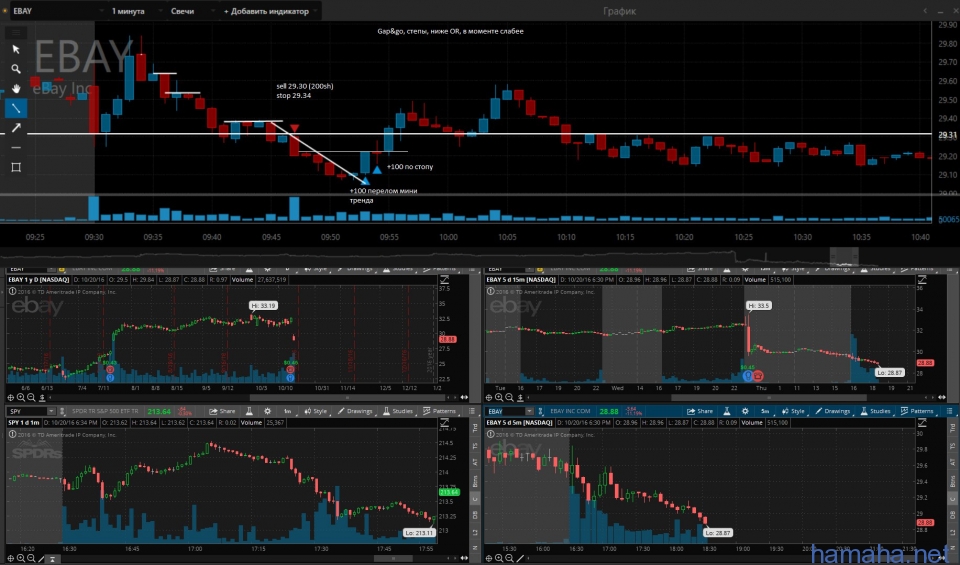This screenshot has height=565, width=960.
Task: Select the rectangle drawing tool
Action: [16, 167]
